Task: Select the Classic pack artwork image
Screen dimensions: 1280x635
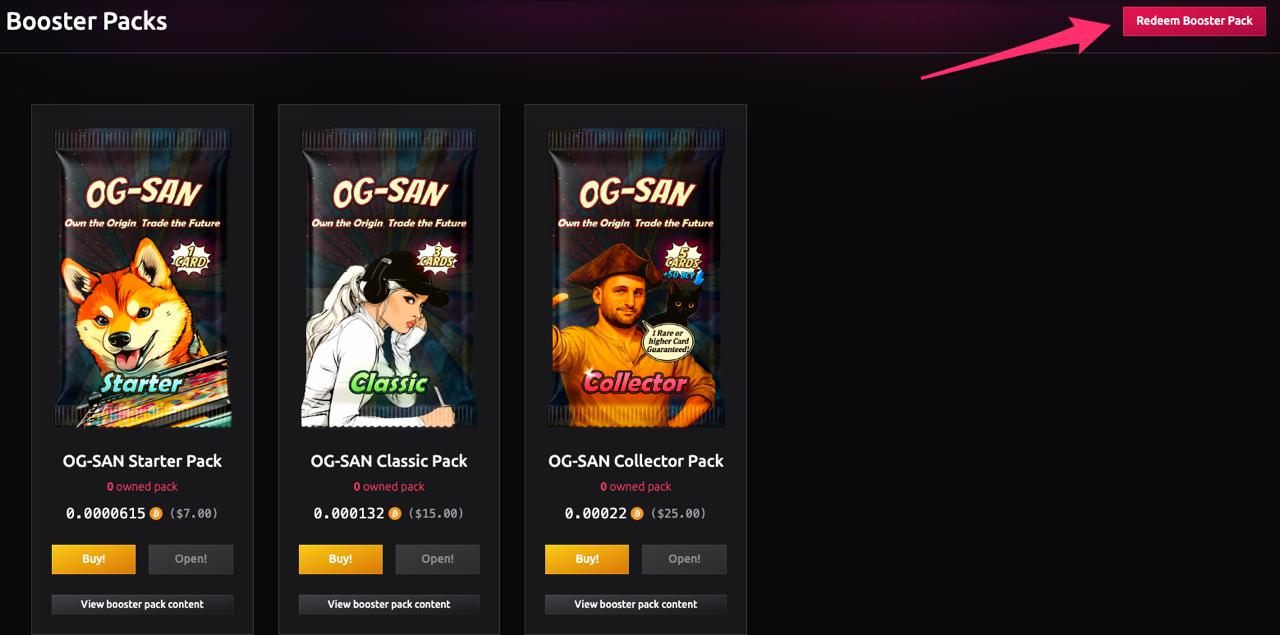Action: (x=389, y=277)
